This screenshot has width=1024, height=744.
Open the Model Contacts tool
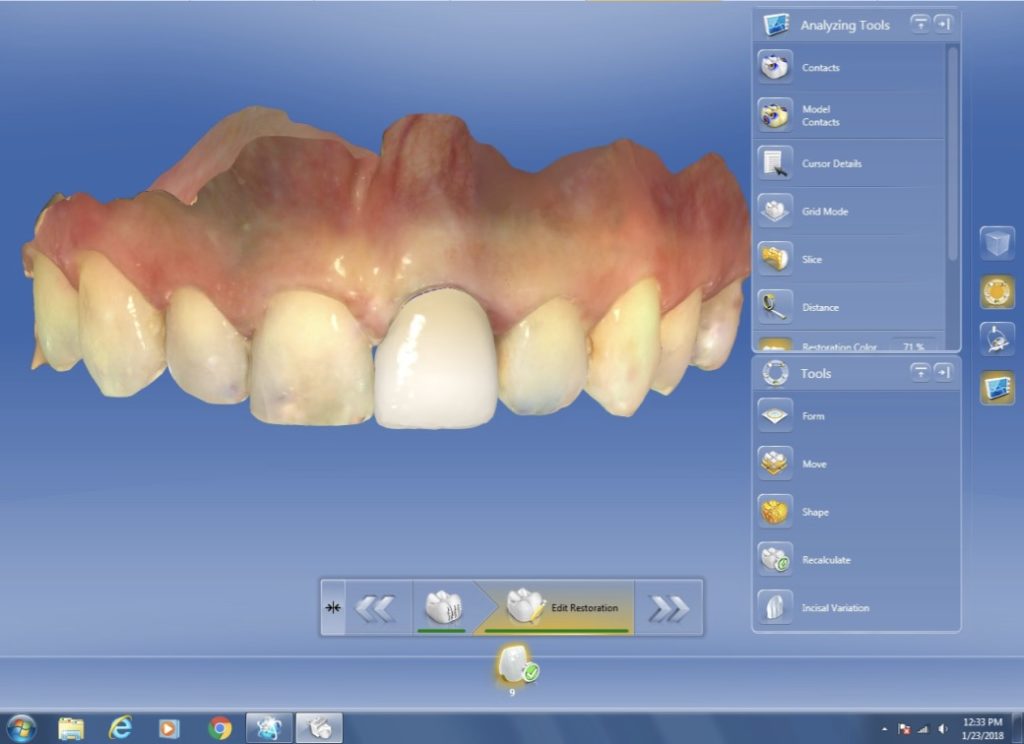tap(775, 115)
